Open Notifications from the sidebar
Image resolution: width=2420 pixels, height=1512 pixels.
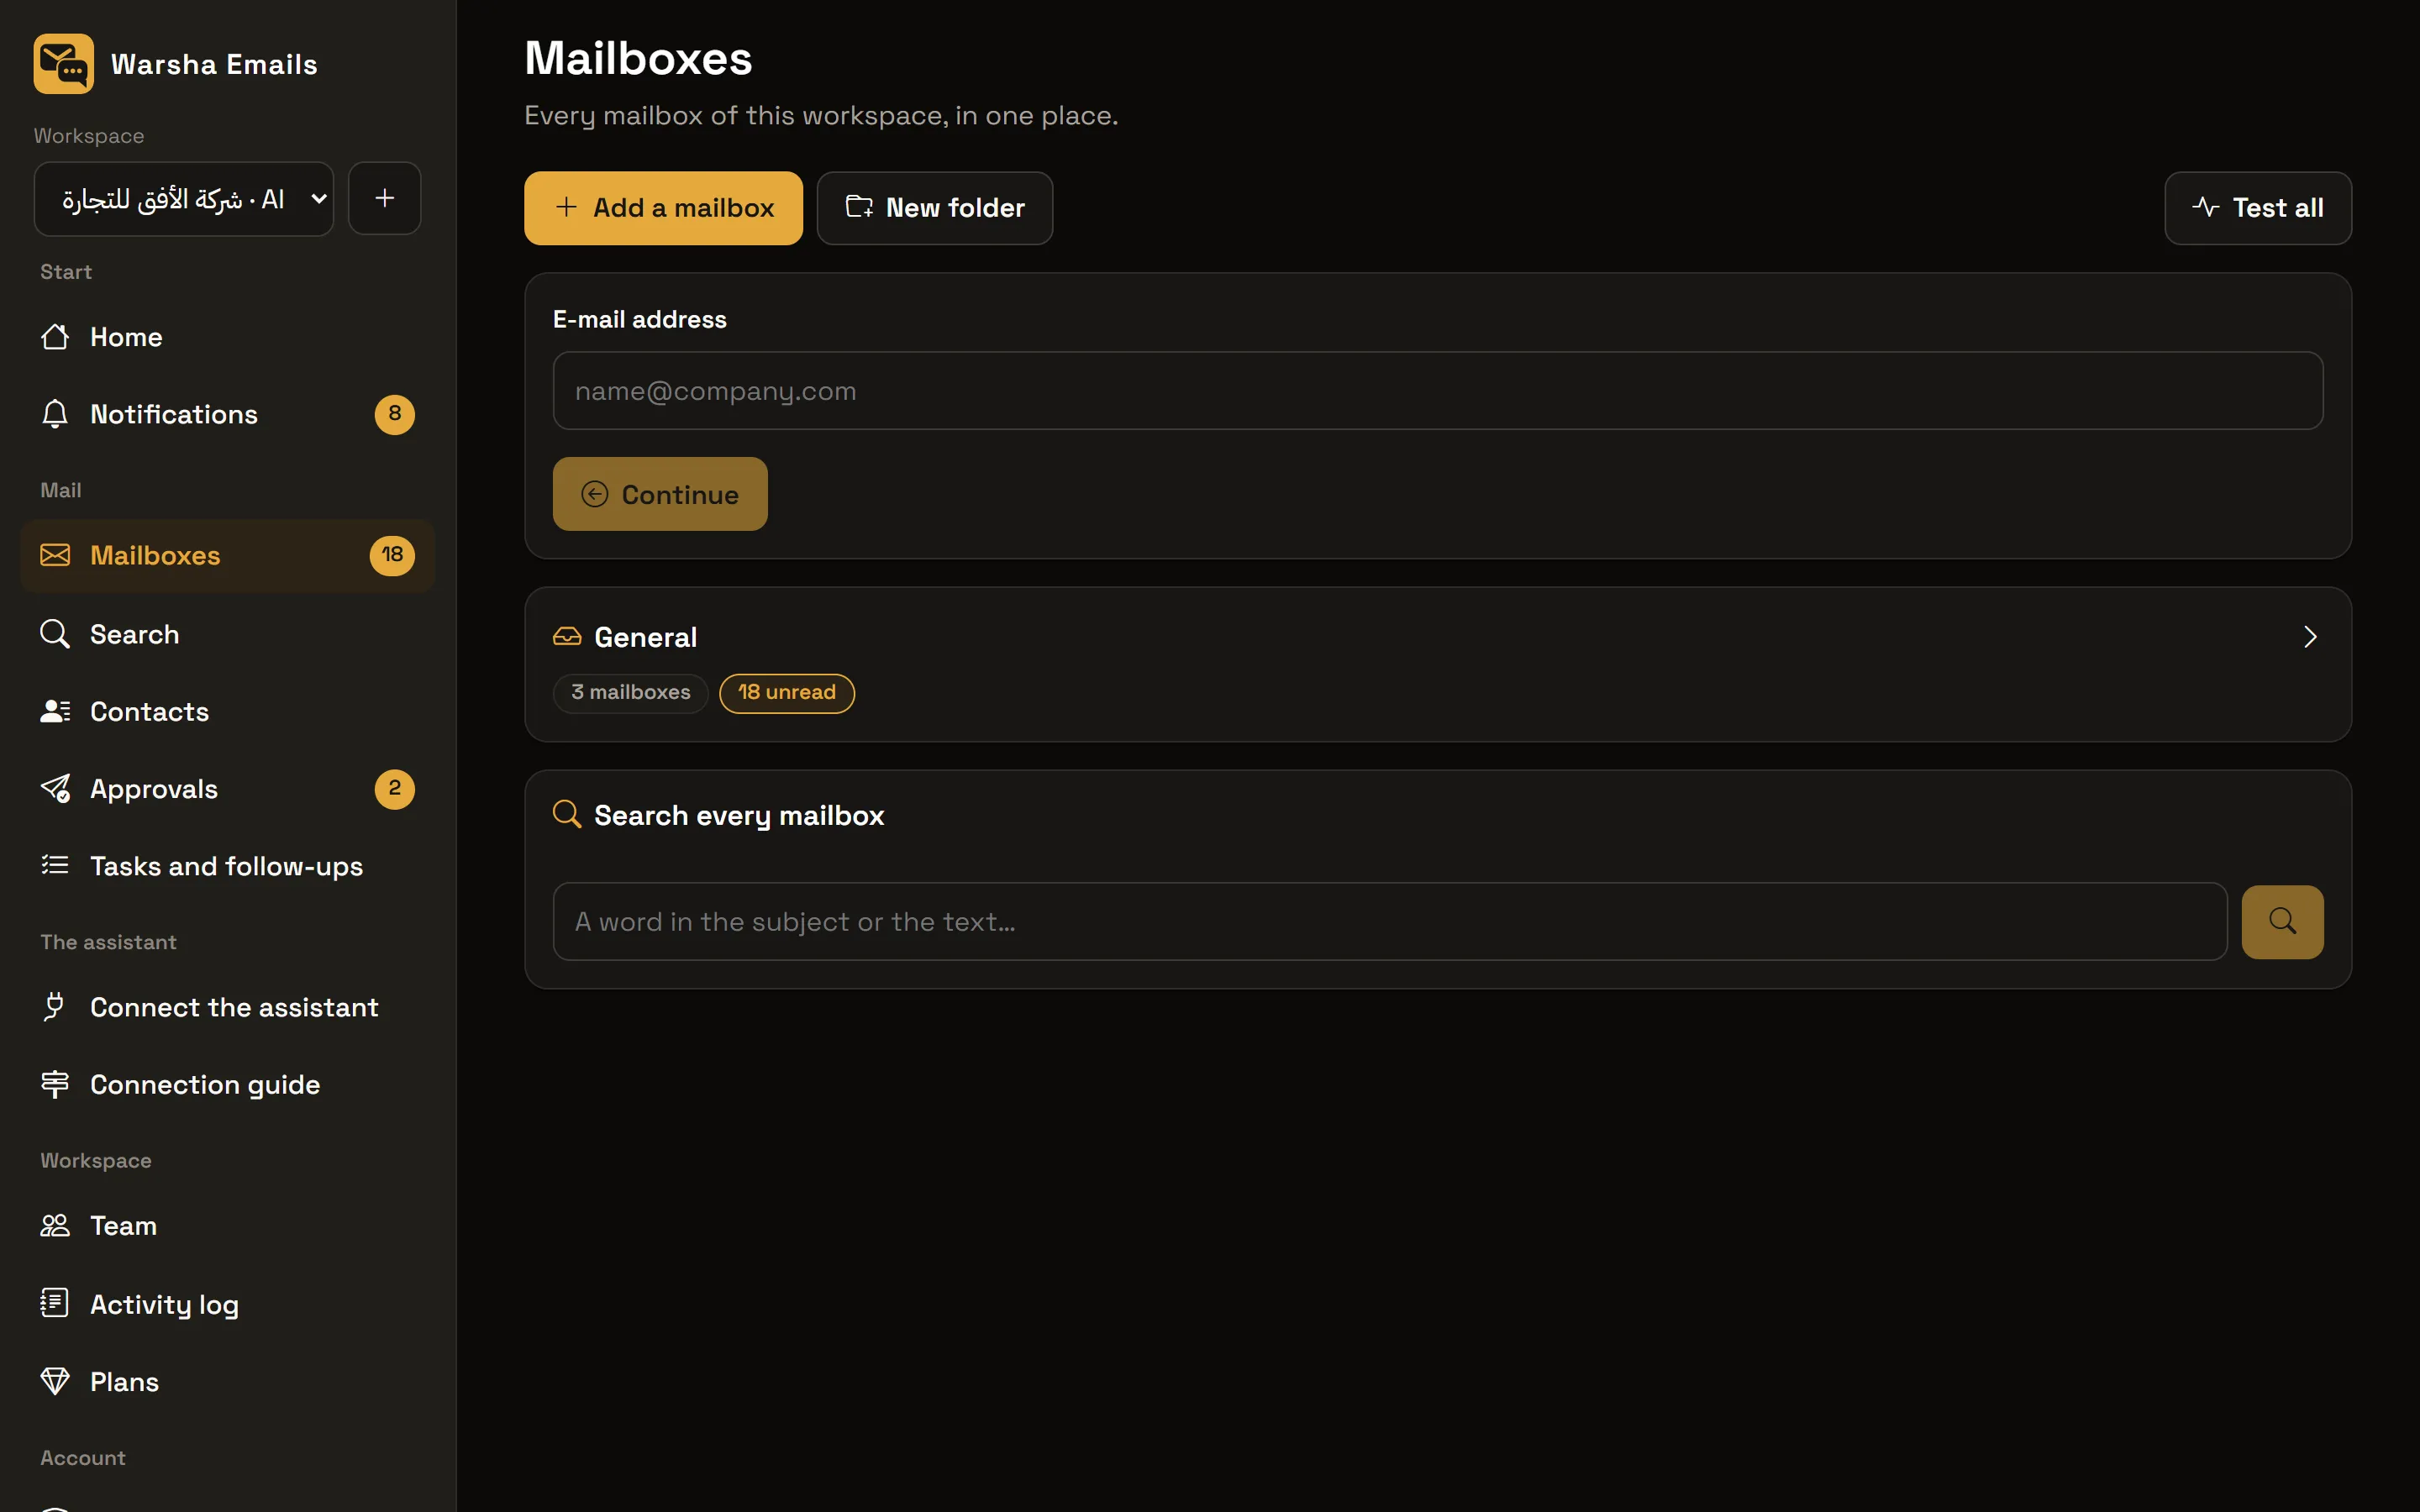[227, 414]
